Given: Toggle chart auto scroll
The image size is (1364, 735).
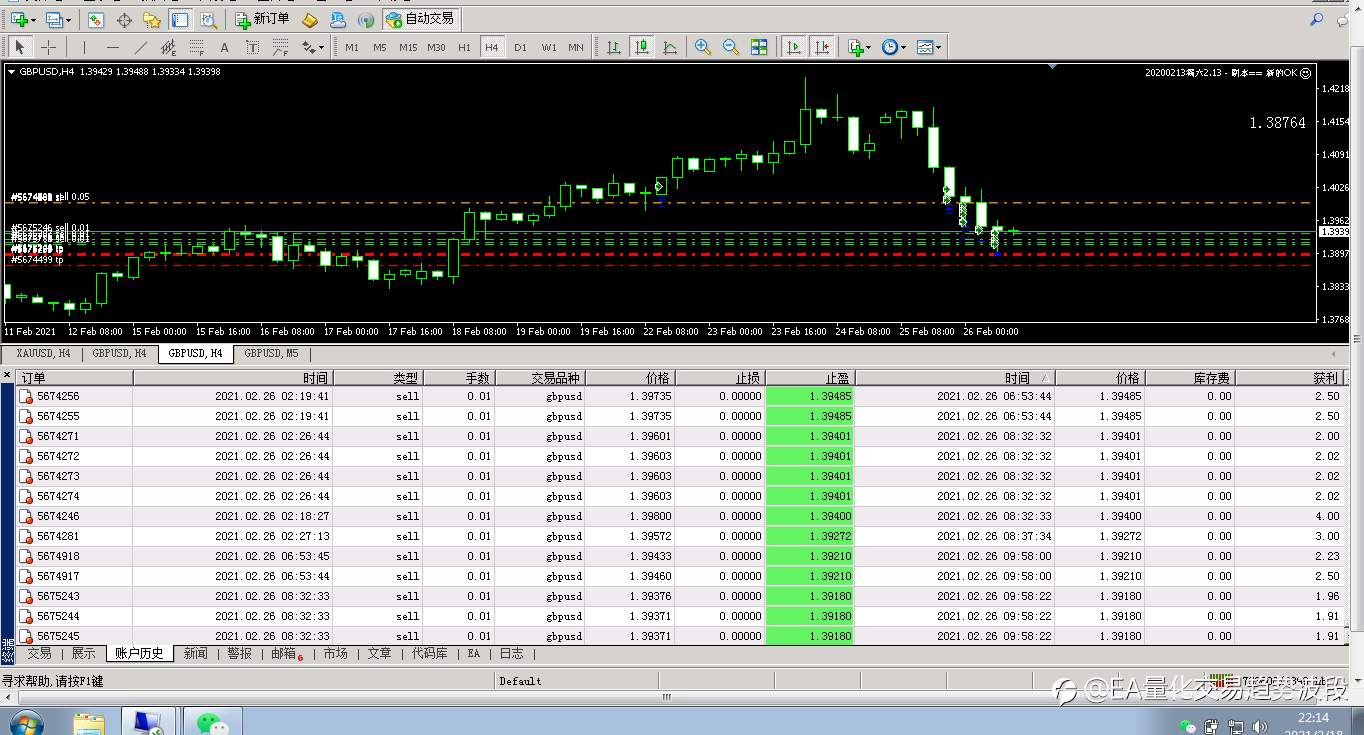Looking at the screenshot, I should tap(794, 47).
